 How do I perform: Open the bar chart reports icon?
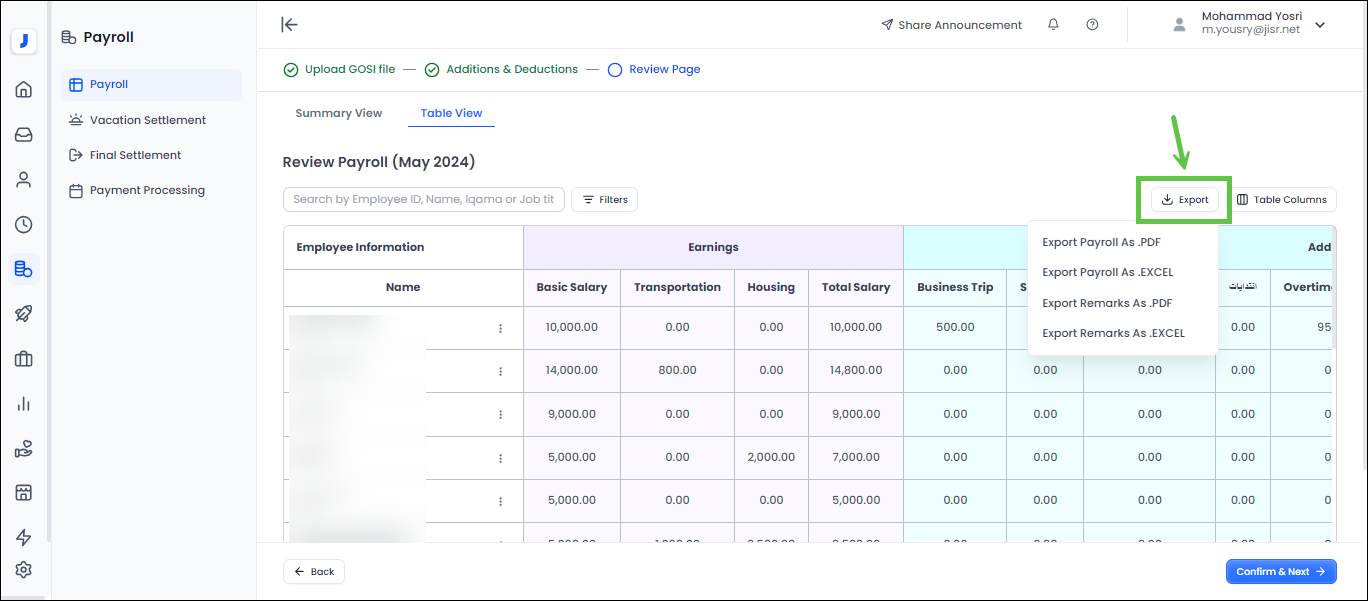click(x=24, y=404)
